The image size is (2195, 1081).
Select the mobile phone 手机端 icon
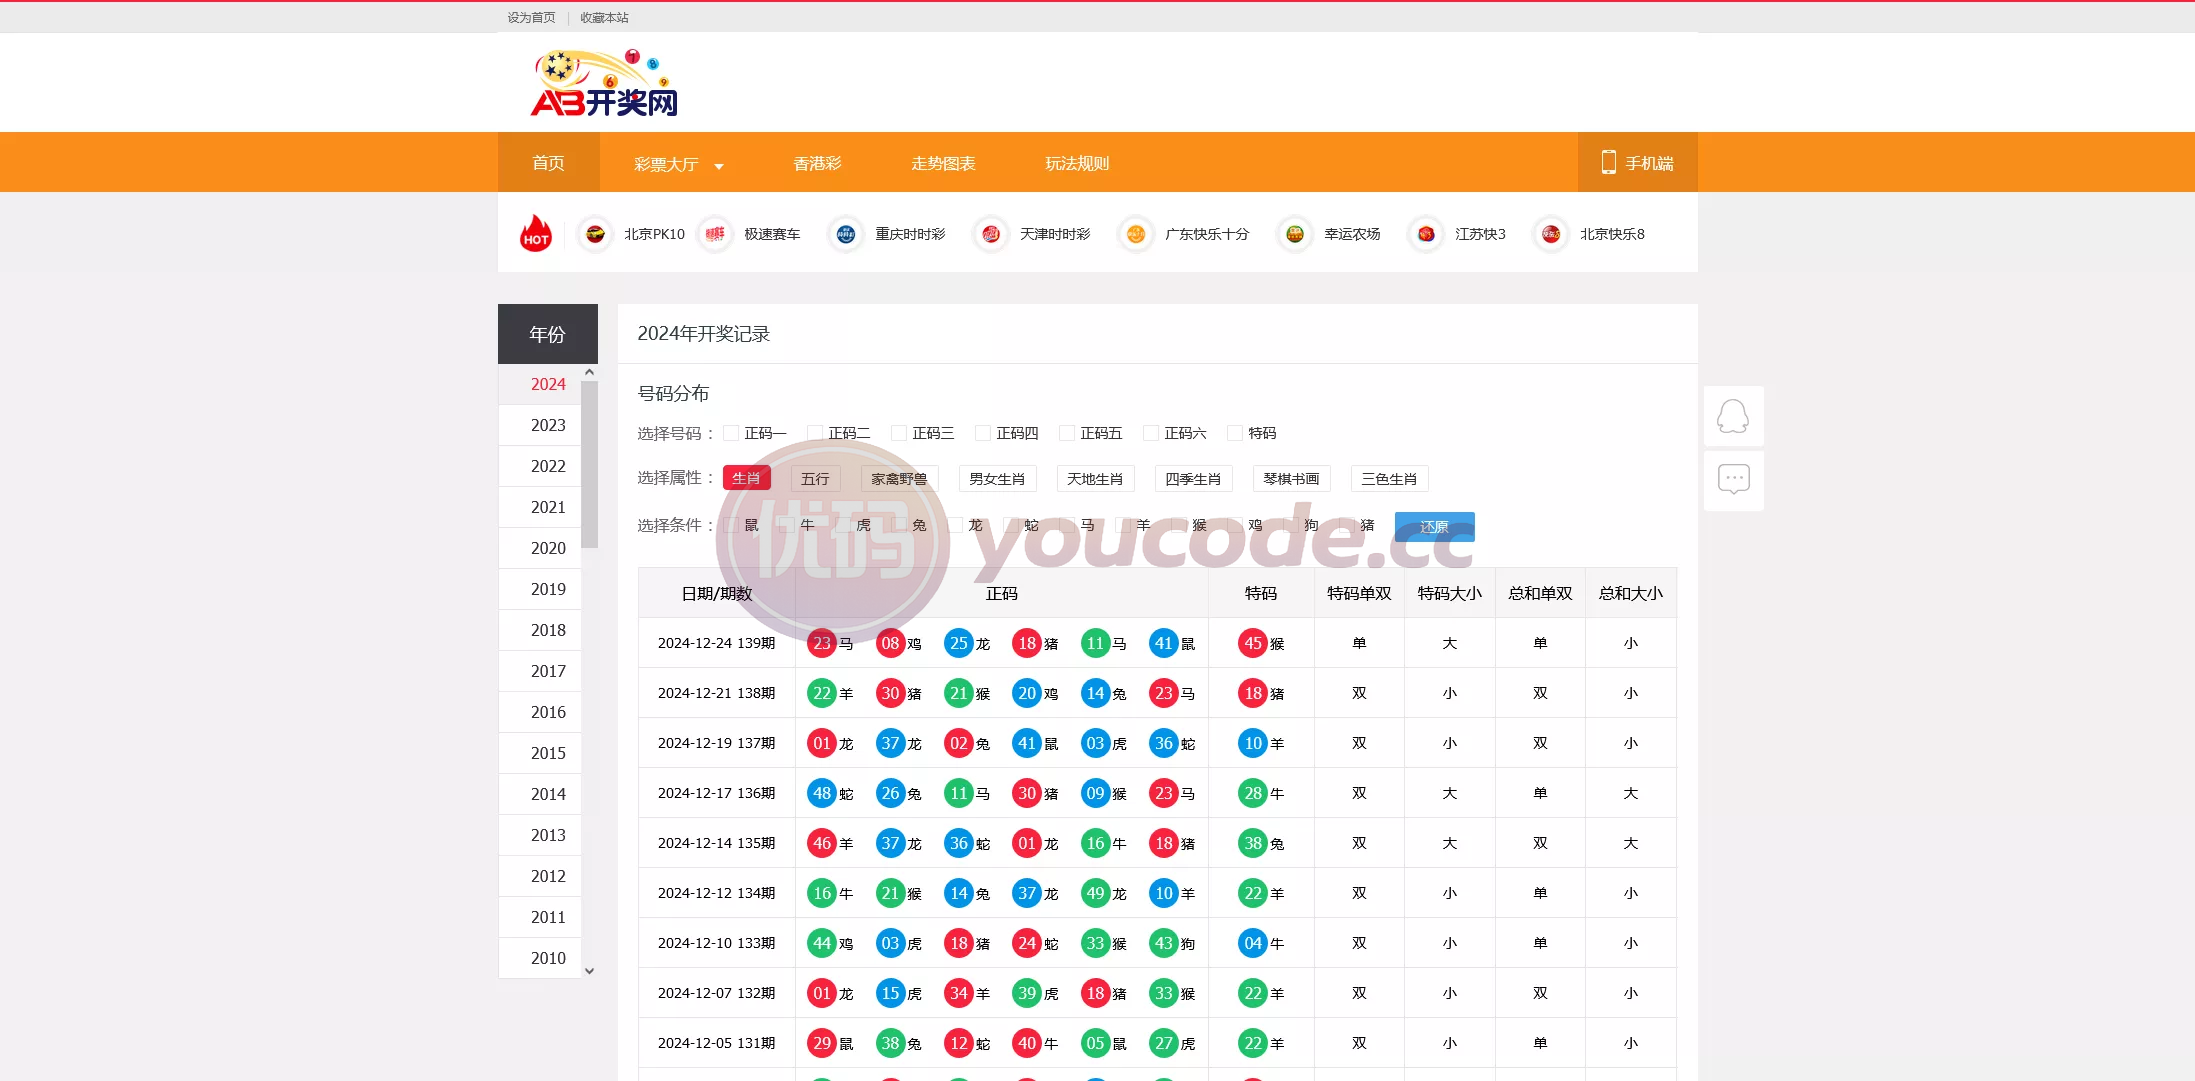tap(1608, 162)
